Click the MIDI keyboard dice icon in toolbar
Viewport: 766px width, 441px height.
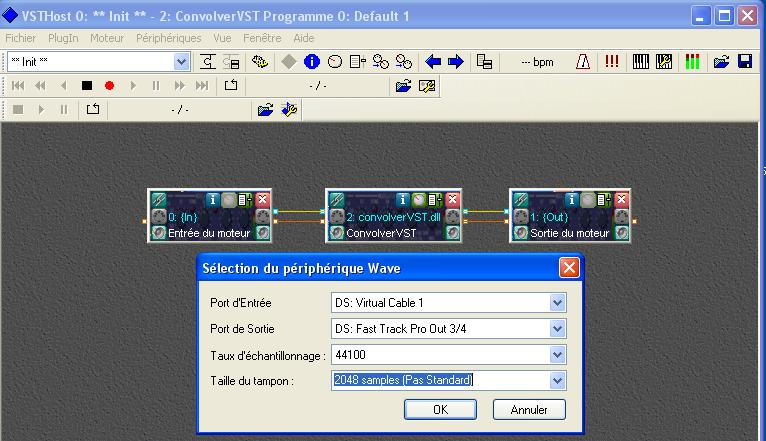(260, 62)
